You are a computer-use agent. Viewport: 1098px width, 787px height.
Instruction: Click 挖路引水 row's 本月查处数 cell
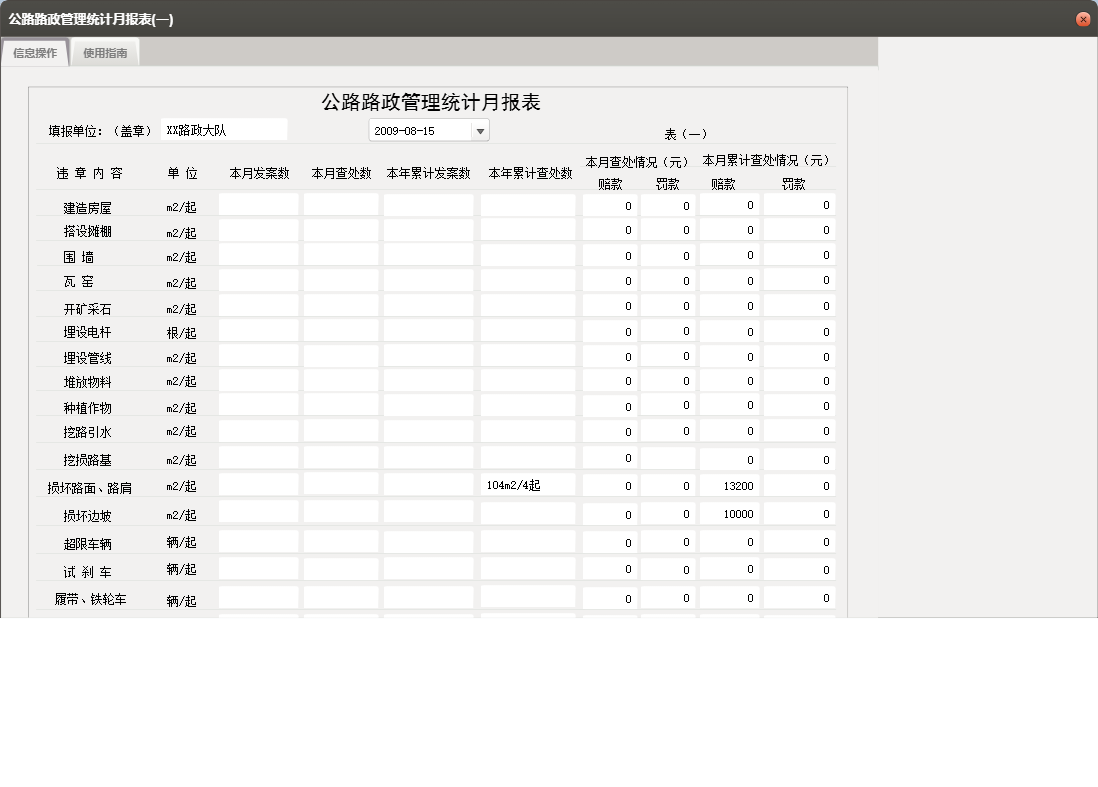(340, 430)
